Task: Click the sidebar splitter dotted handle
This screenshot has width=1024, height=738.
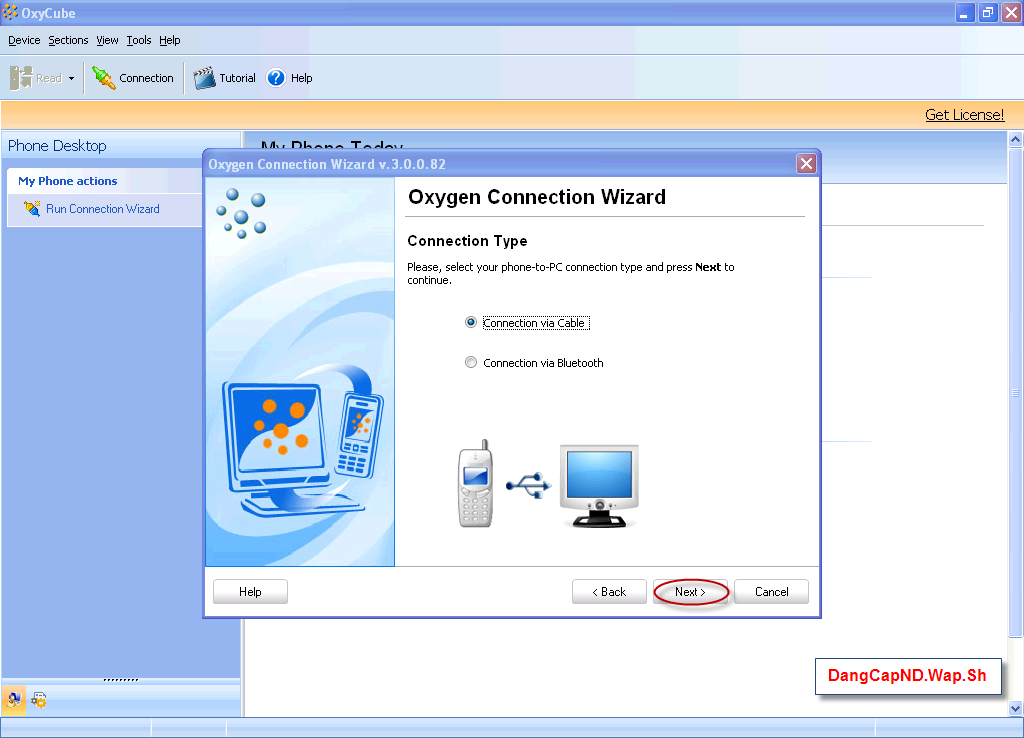Action: pyautogui.click(x=121, y=680)
